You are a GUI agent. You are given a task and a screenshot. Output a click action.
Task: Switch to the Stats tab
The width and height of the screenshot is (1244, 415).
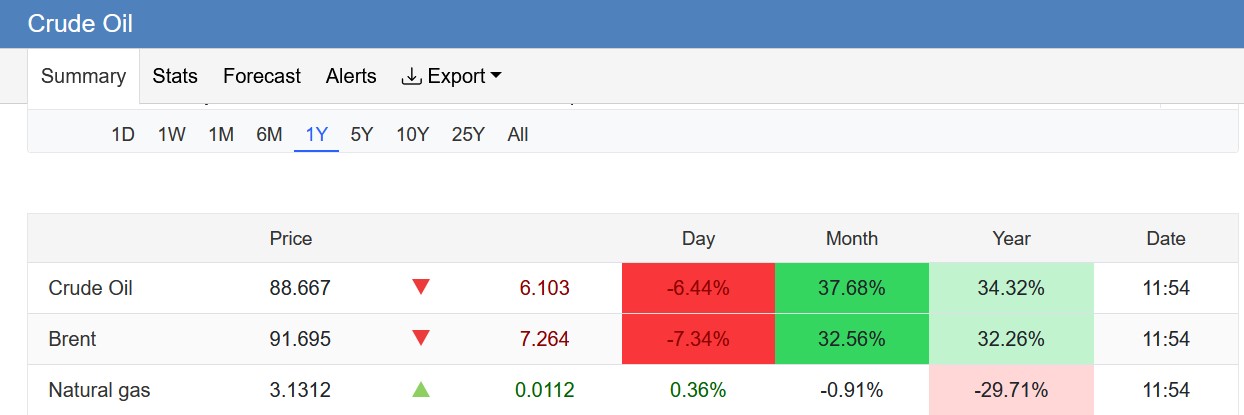(x=175, y=76)
